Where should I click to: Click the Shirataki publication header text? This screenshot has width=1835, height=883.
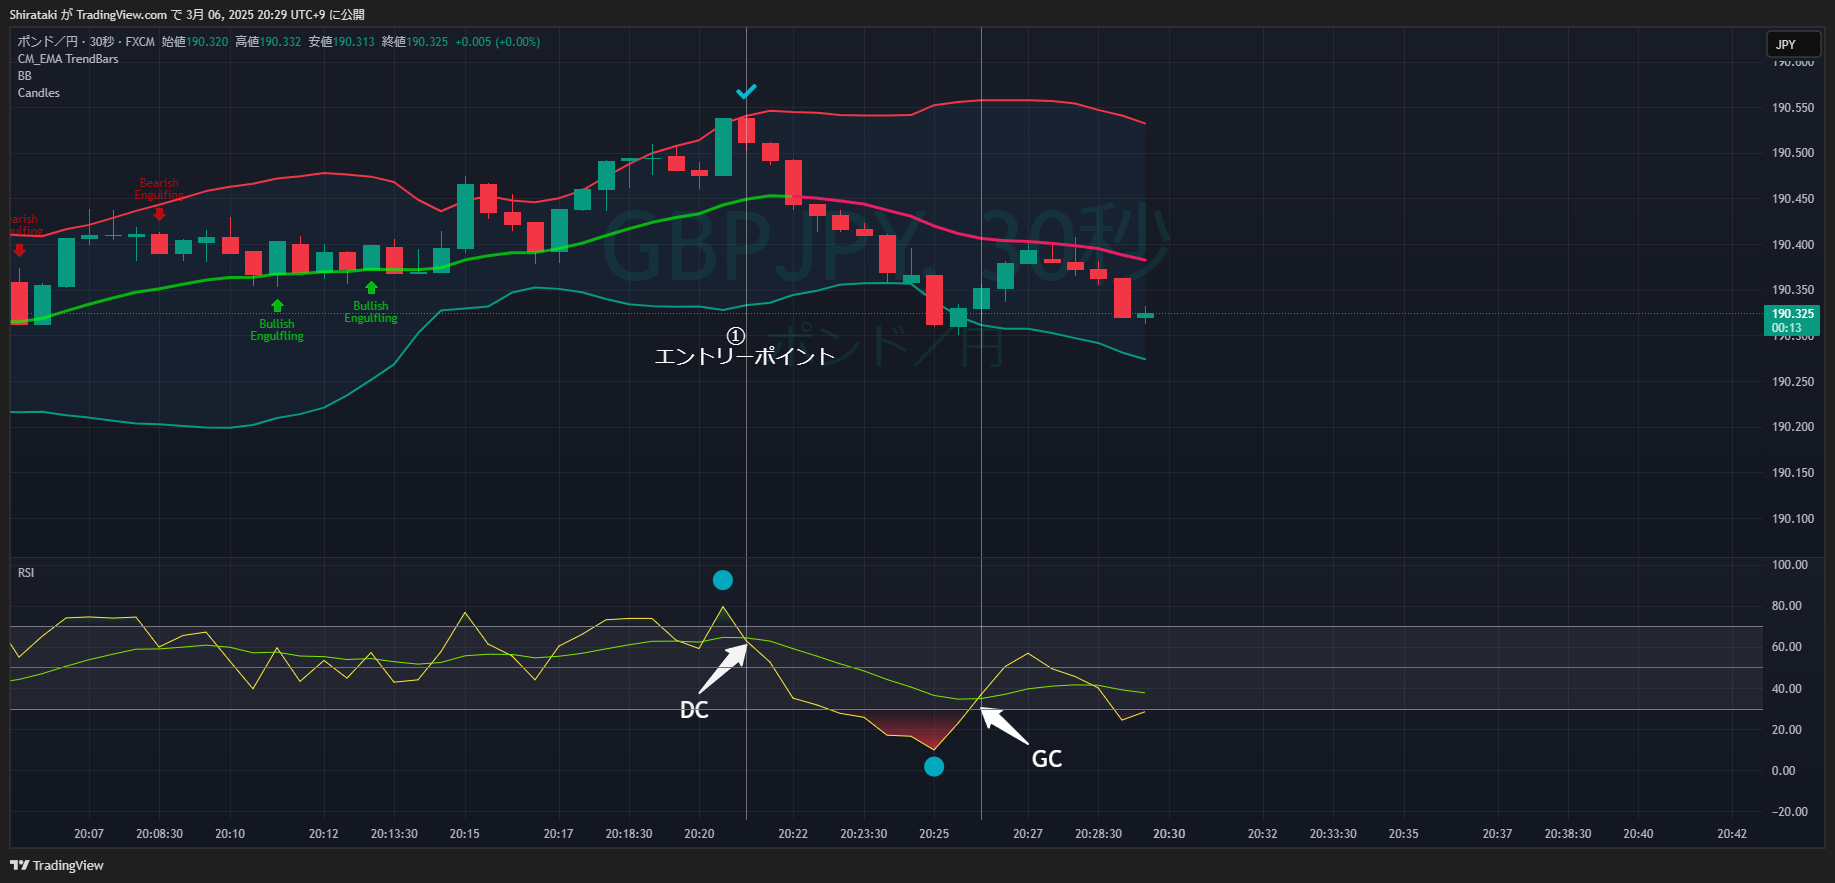click(187, 14)
